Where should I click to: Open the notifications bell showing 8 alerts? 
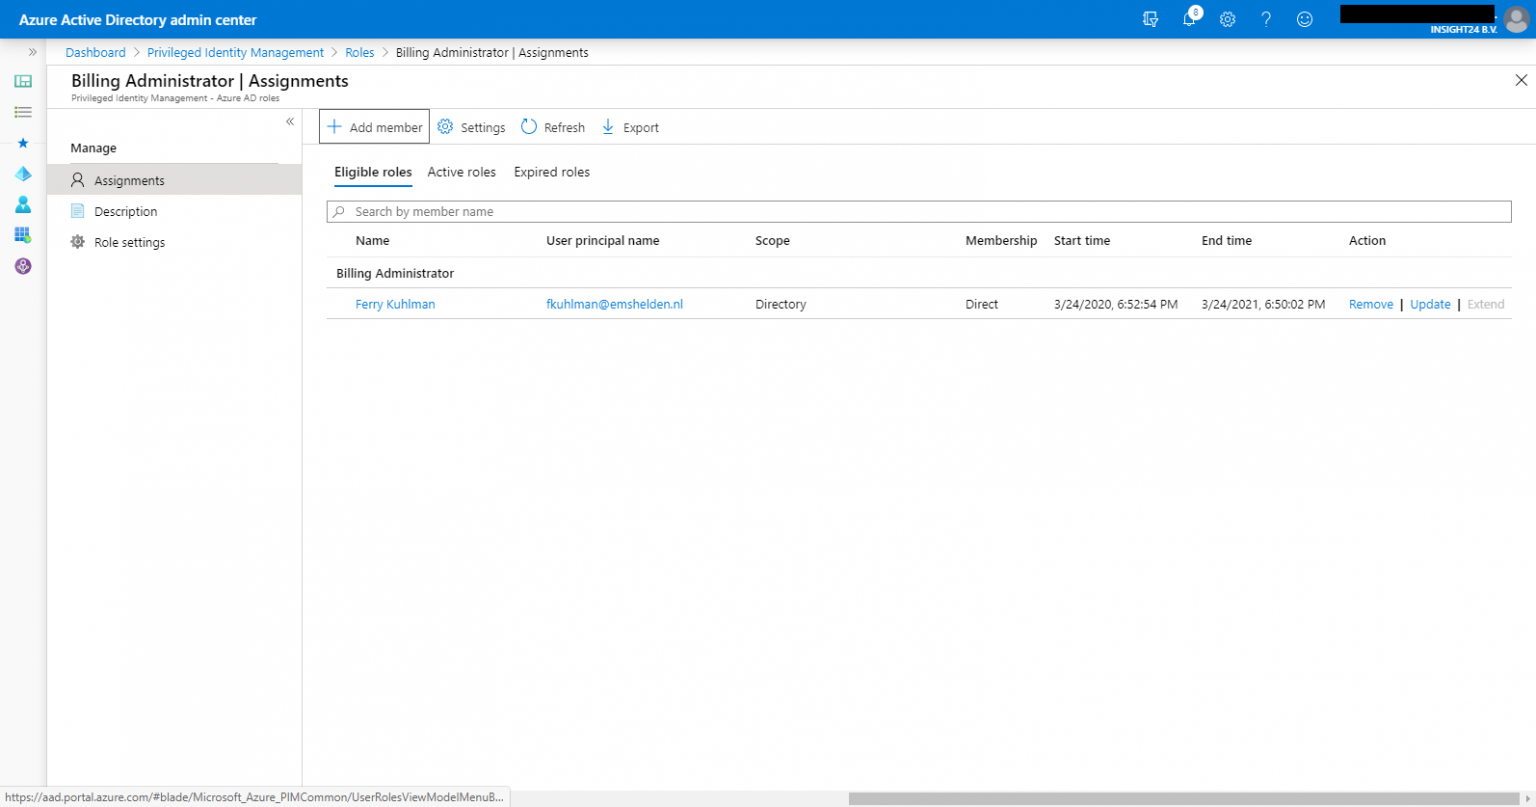1189,19
